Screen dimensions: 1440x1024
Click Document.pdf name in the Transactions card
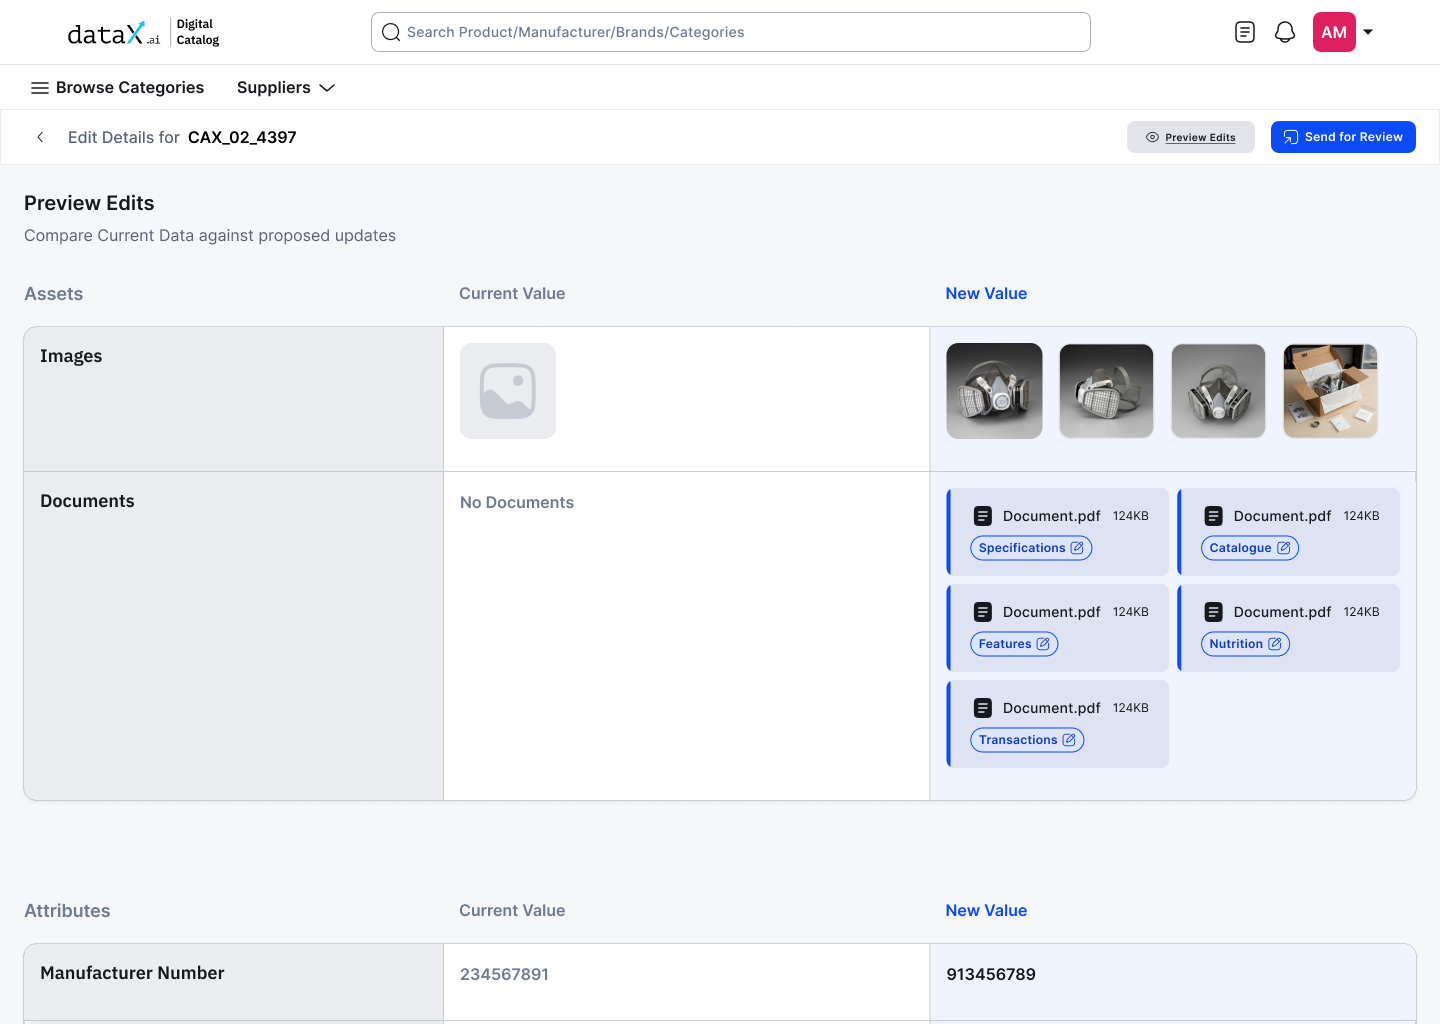[1051, 708]
